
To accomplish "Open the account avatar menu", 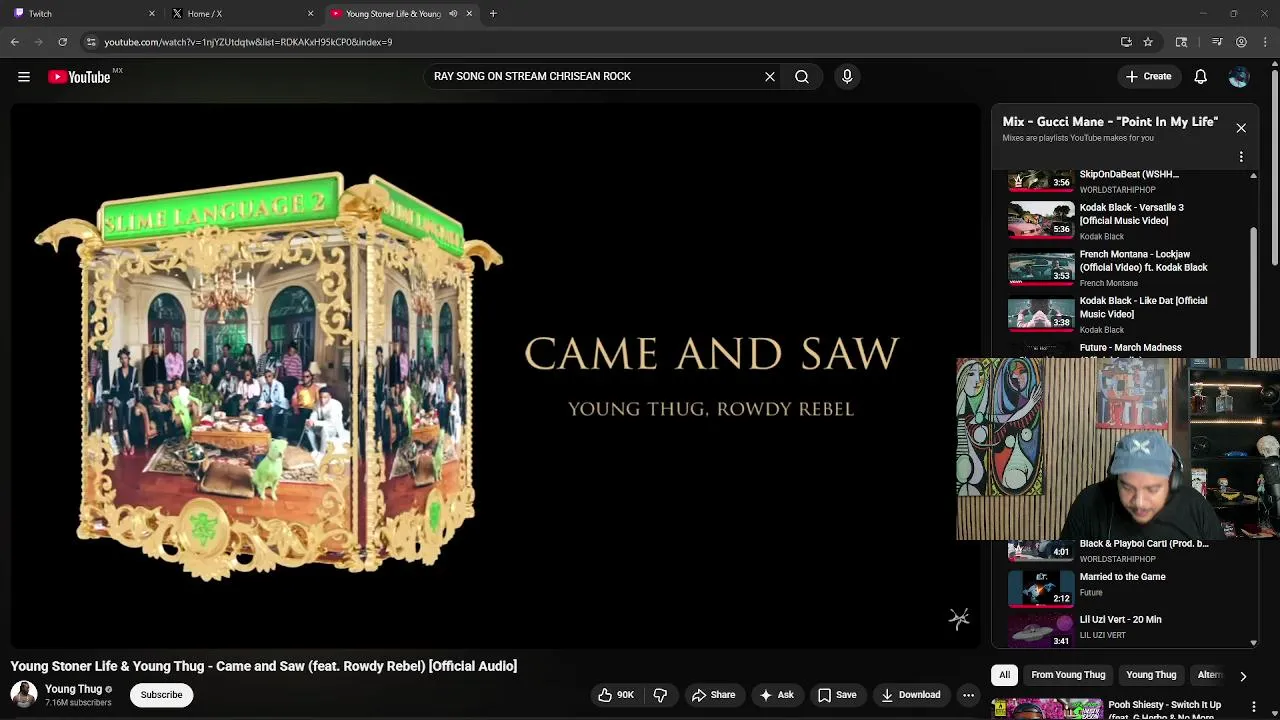I will click(1239, 77).
